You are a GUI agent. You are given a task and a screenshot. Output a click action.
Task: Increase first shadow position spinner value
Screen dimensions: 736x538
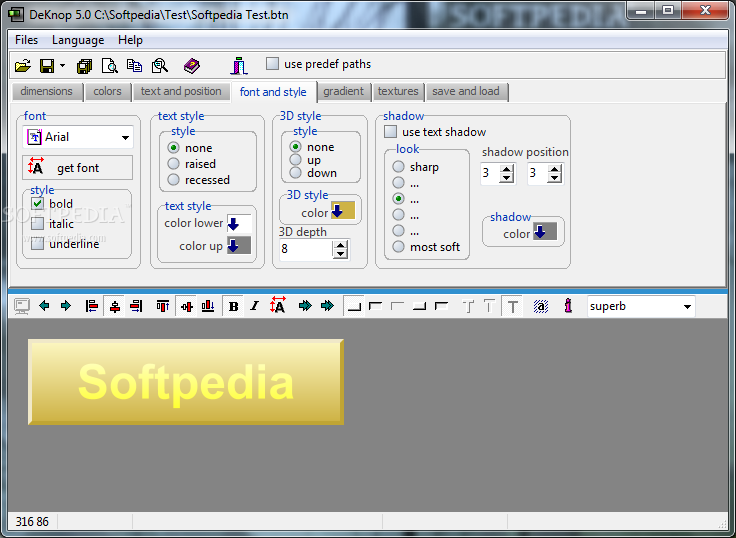pyautogui.click(x=506, y=169)
